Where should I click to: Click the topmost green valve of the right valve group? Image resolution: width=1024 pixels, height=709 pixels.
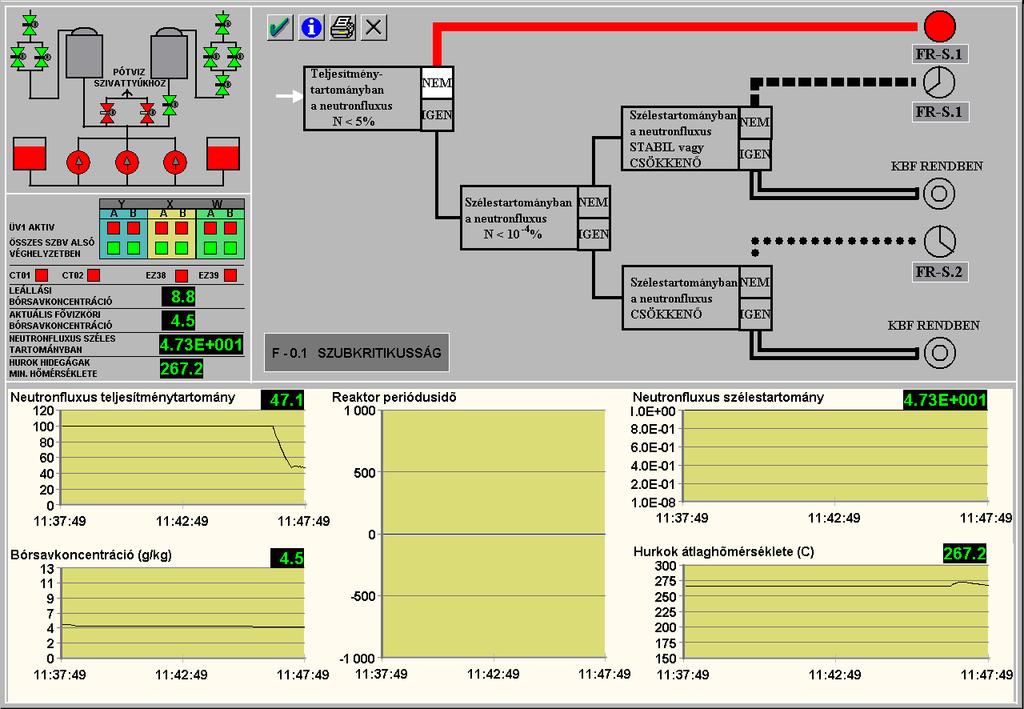223,24
